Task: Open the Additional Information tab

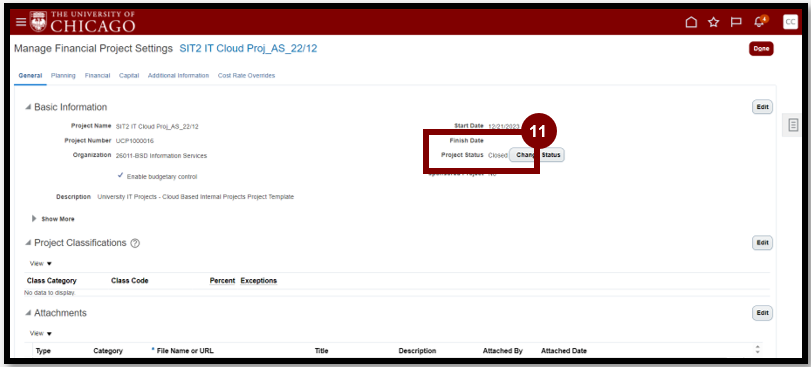Action: 178,75
